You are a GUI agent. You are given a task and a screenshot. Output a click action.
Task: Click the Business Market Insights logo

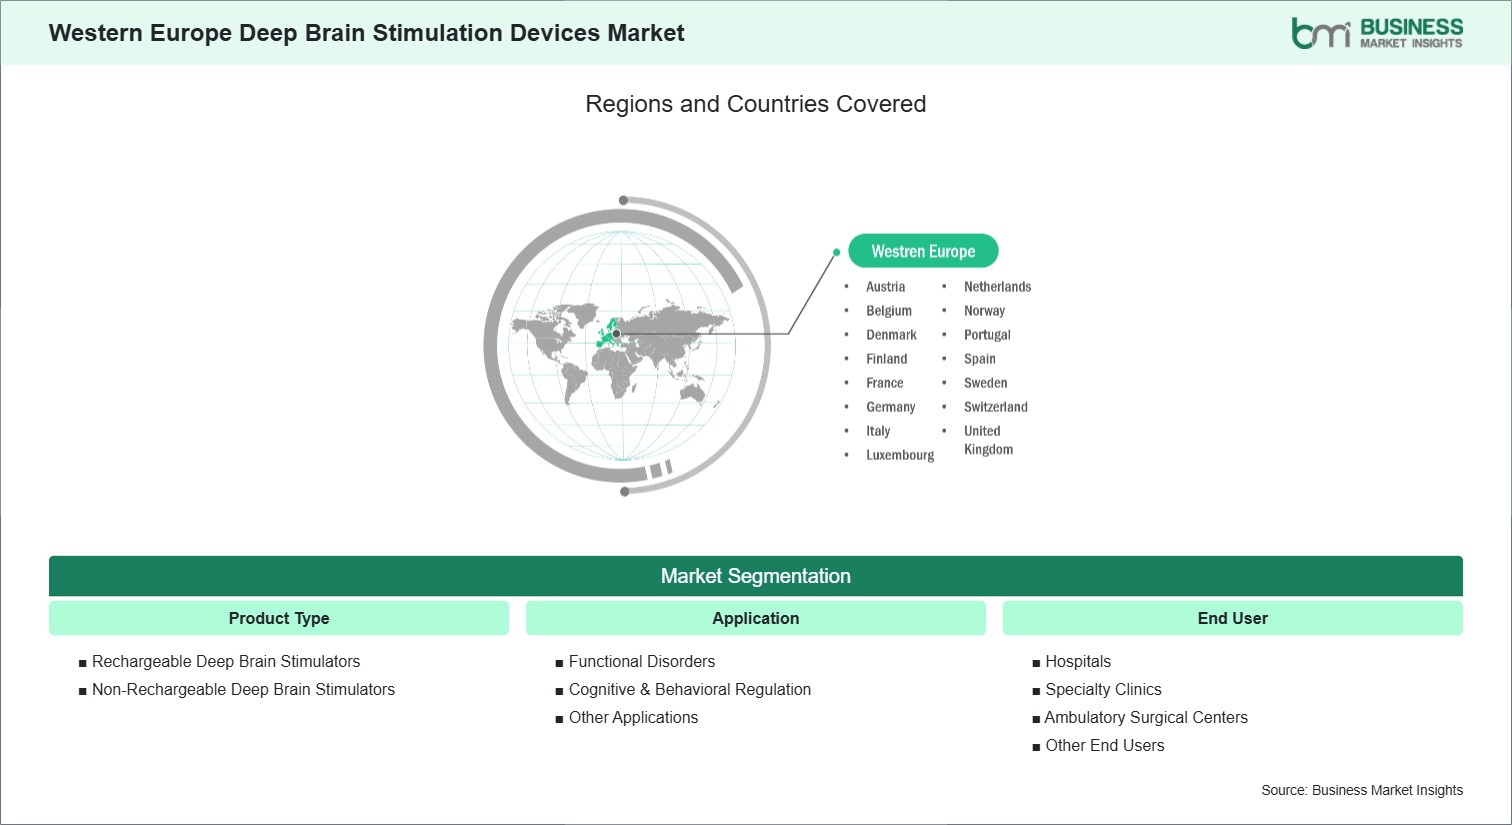(1377, 33)
